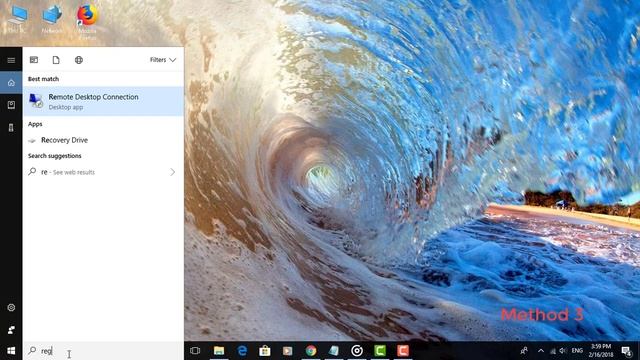
Task: Open File Explorer from the taskbar
Action: tap(219, 351)
